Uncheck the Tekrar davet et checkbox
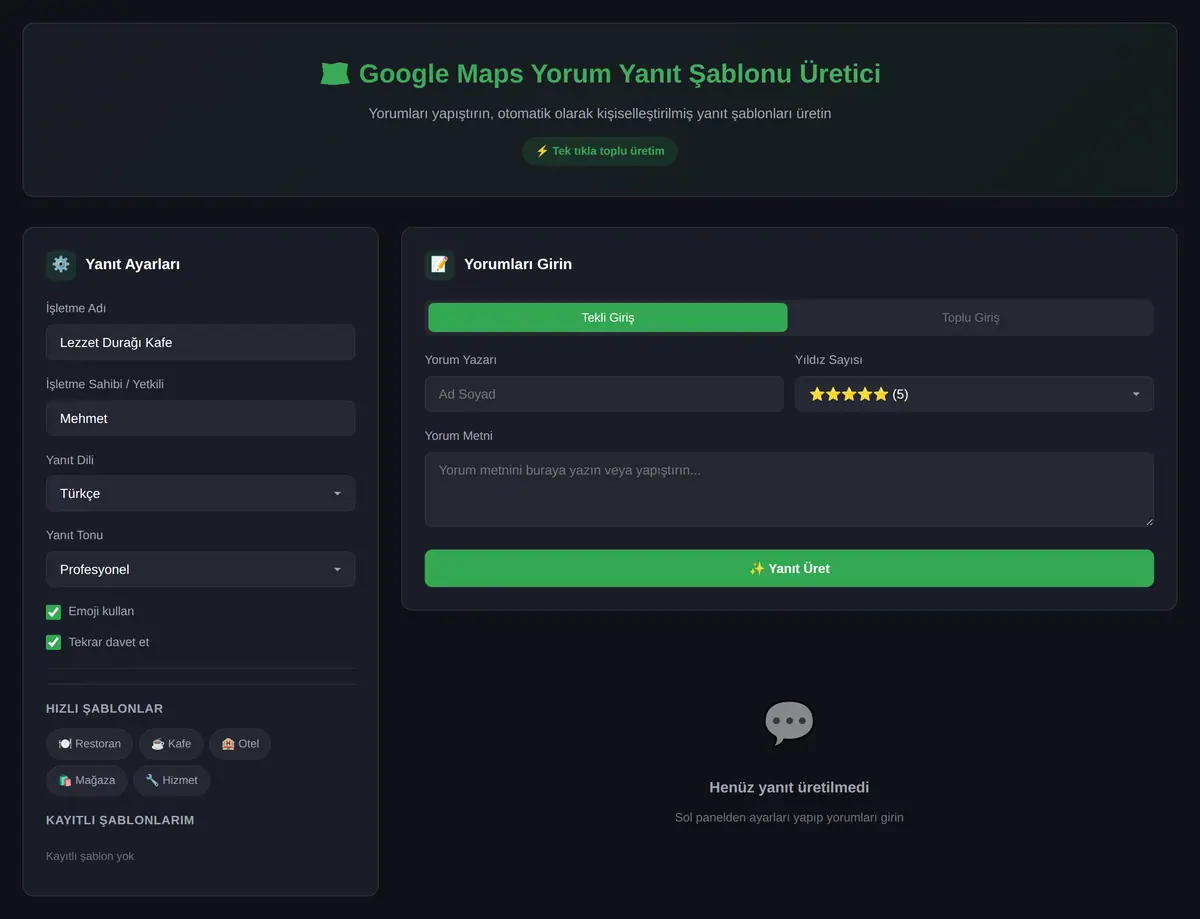 click(x=54, y=643)
